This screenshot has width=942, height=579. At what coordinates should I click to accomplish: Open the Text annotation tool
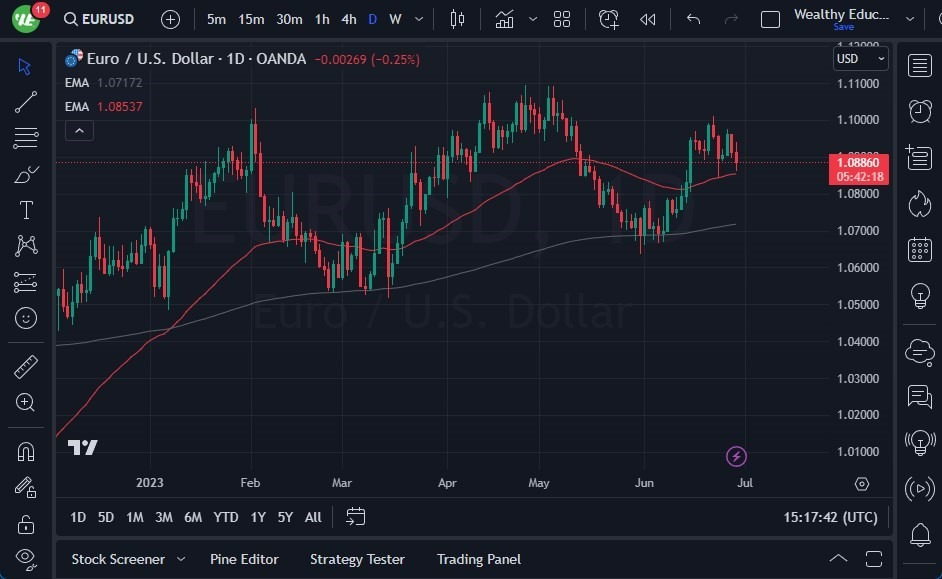25,210
